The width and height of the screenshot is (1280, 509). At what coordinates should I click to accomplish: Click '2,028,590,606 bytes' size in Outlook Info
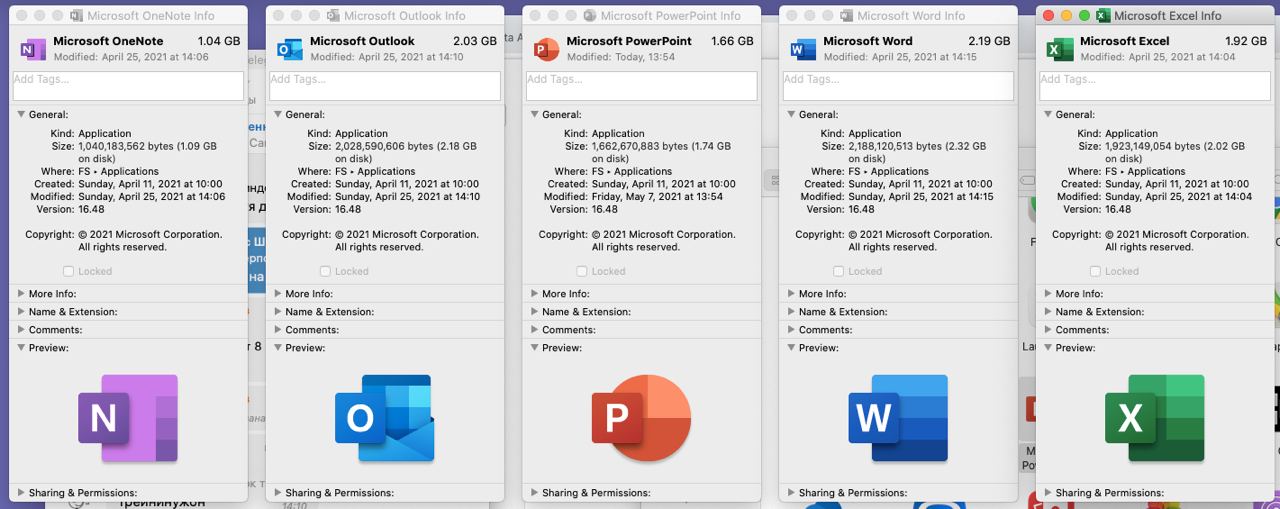click(x=383, y=146)
